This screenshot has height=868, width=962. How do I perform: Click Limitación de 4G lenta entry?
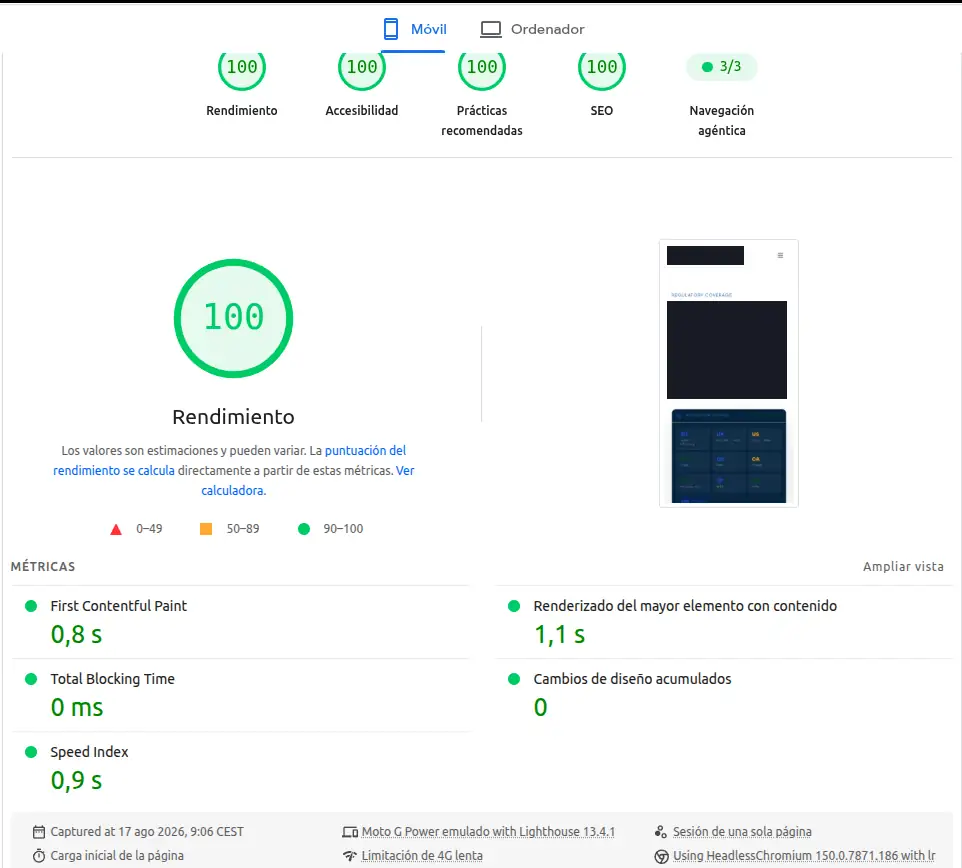point(422,856)
